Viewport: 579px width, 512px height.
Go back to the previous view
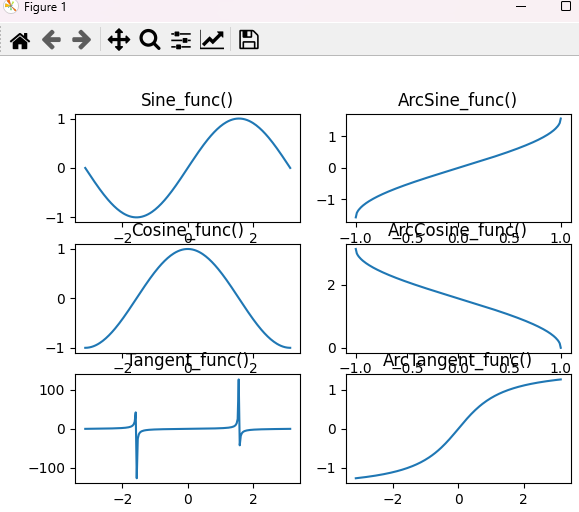51,40
